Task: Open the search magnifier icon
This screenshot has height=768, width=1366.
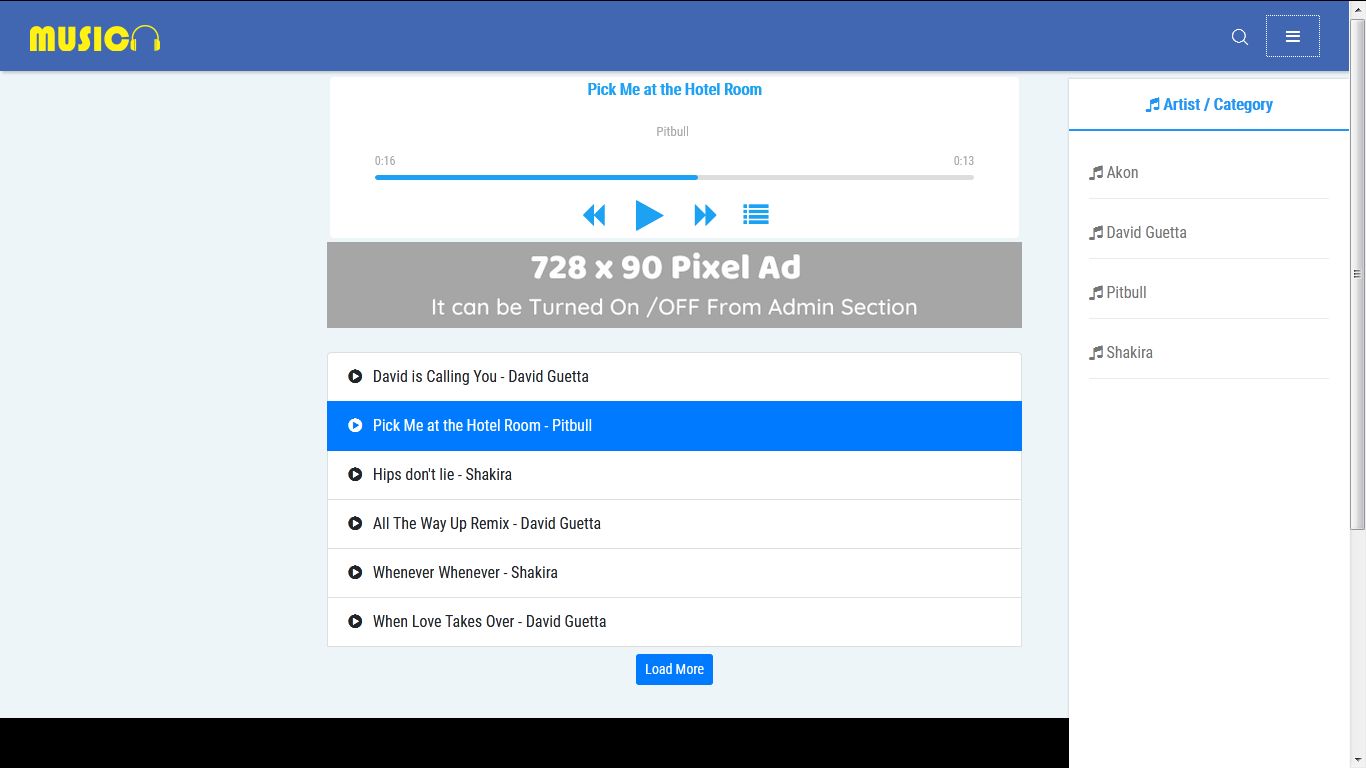Action: [x=1240, y=37]
